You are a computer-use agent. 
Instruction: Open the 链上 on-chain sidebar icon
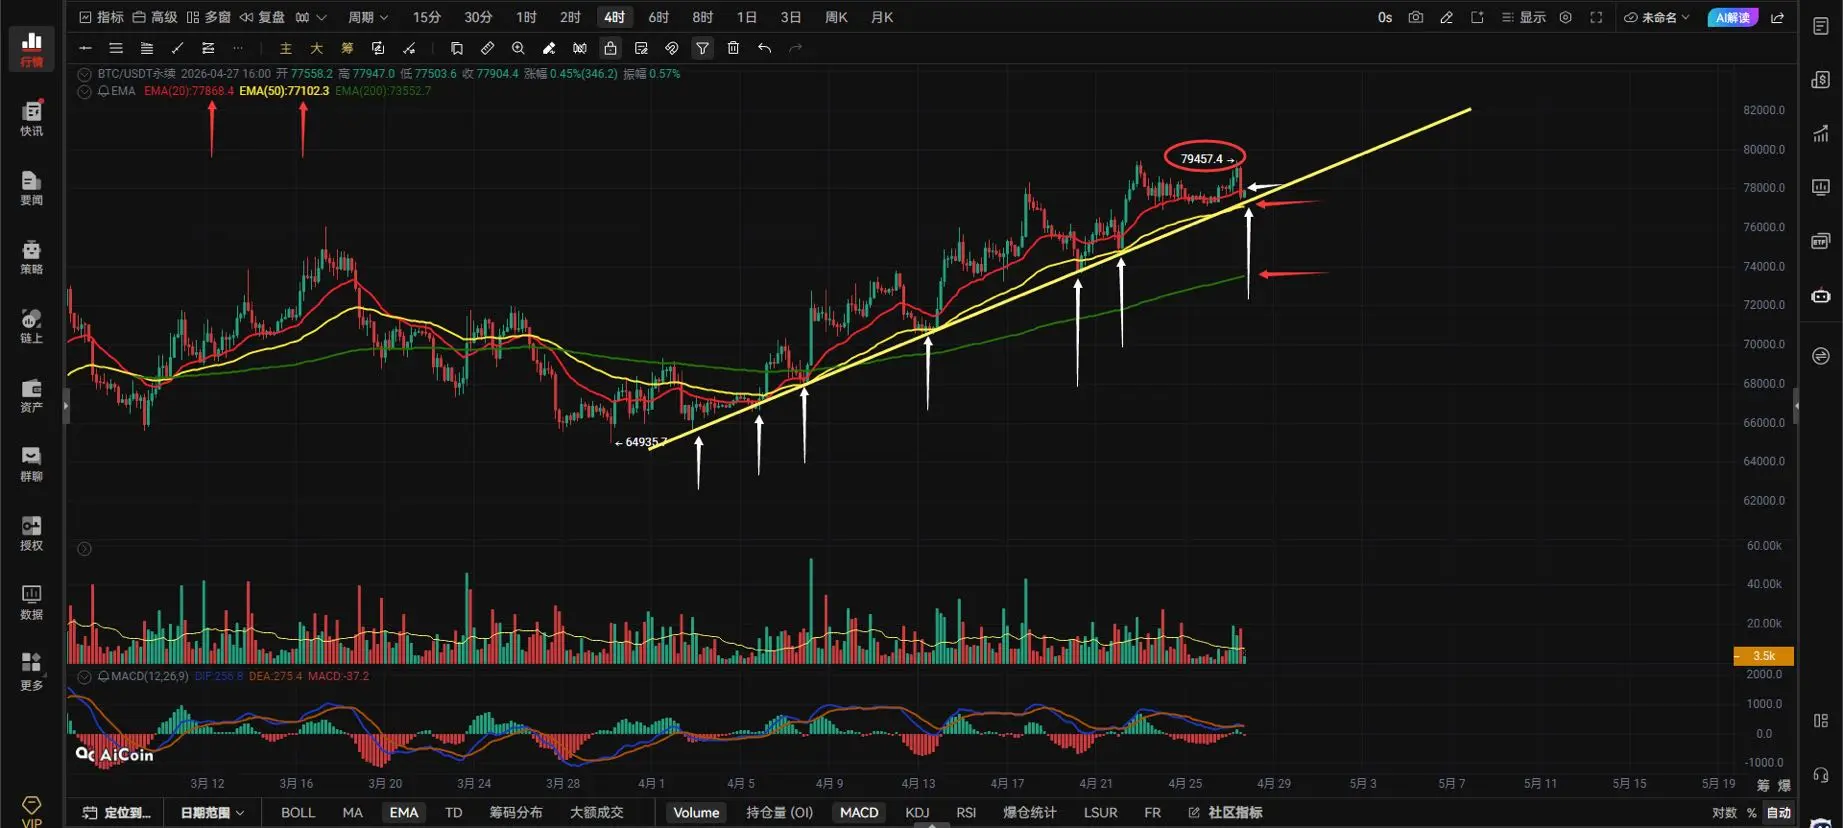pyautogui.click(x=31, y=325)
